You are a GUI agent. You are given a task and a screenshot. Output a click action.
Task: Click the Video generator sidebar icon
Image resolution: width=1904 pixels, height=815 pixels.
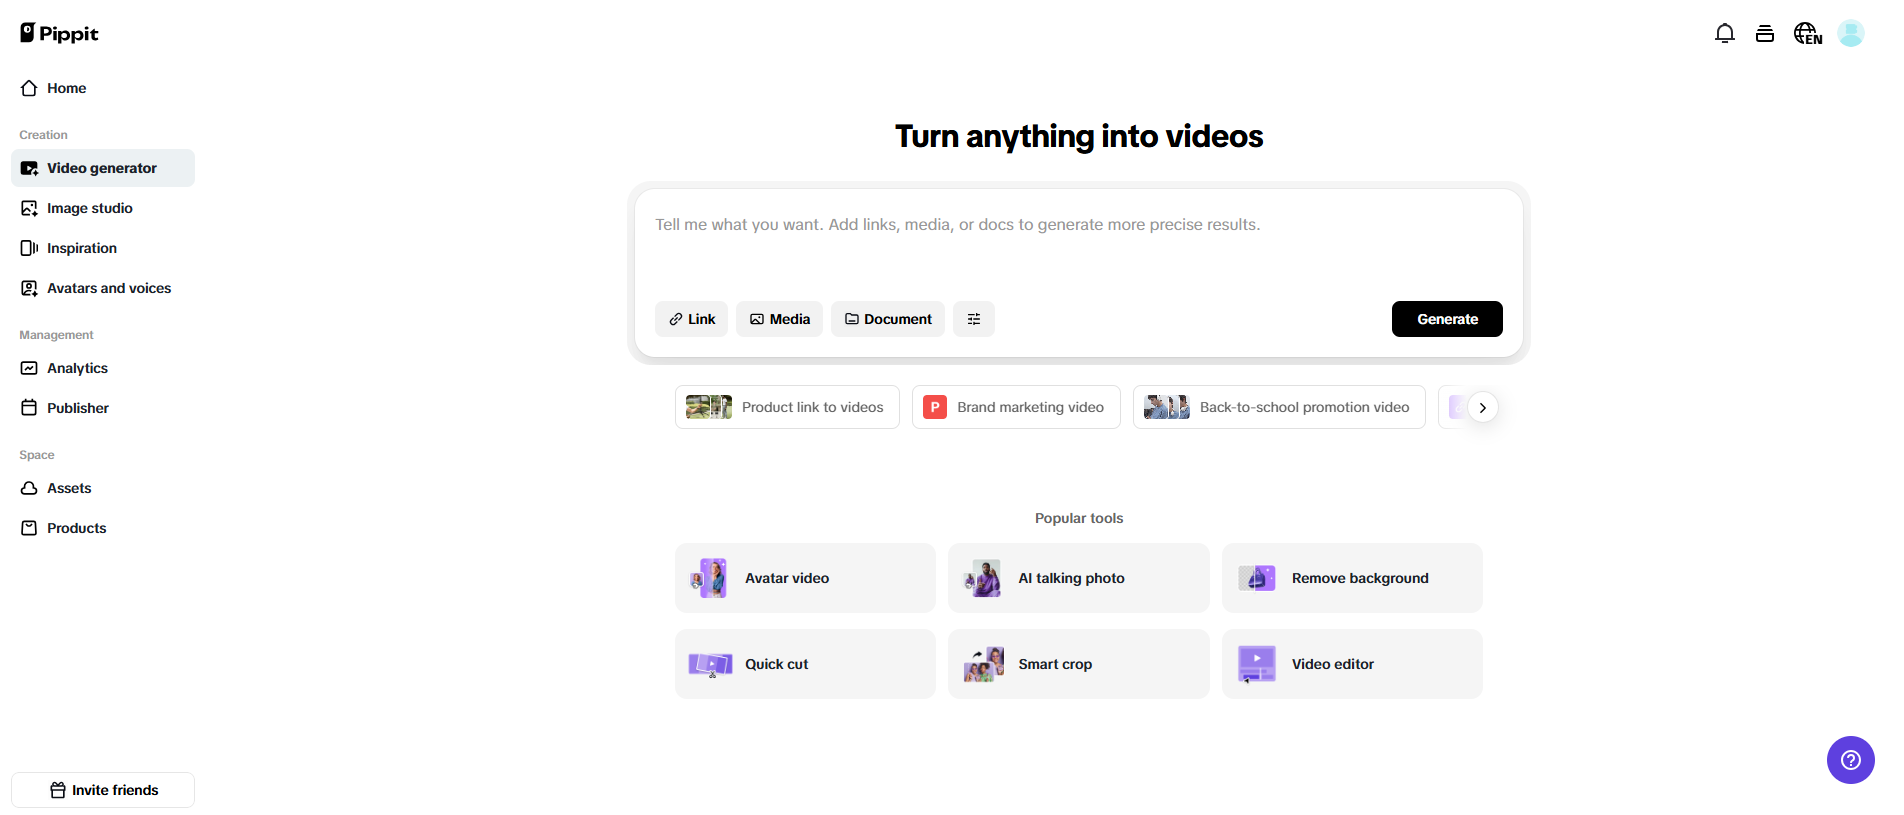click(x=29, y=168)
